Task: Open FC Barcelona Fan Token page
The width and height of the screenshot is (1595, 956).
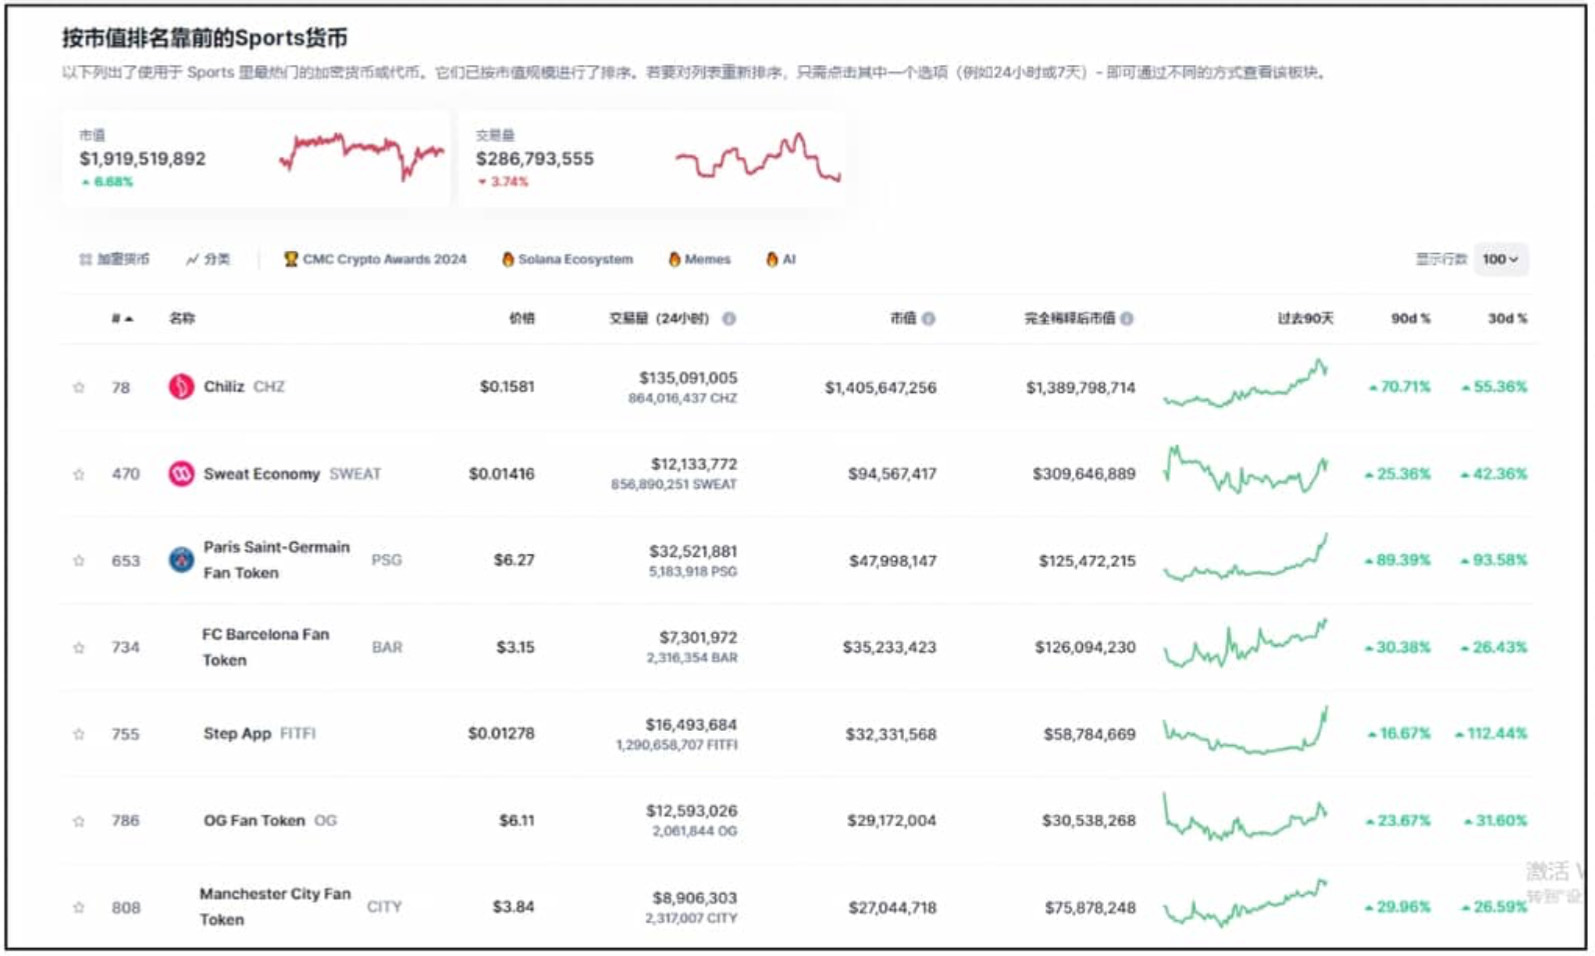Action: coord(265,647)
